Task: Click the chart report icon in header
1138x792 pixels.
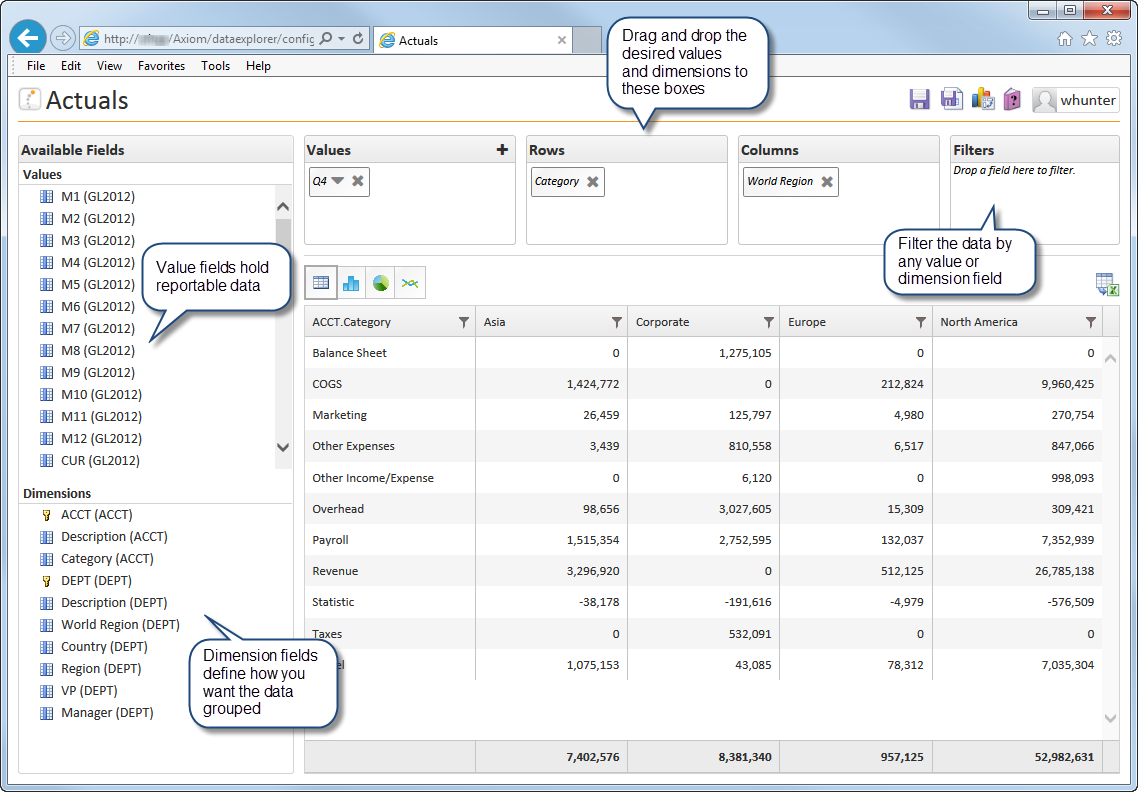Action: tap(983, 99)
